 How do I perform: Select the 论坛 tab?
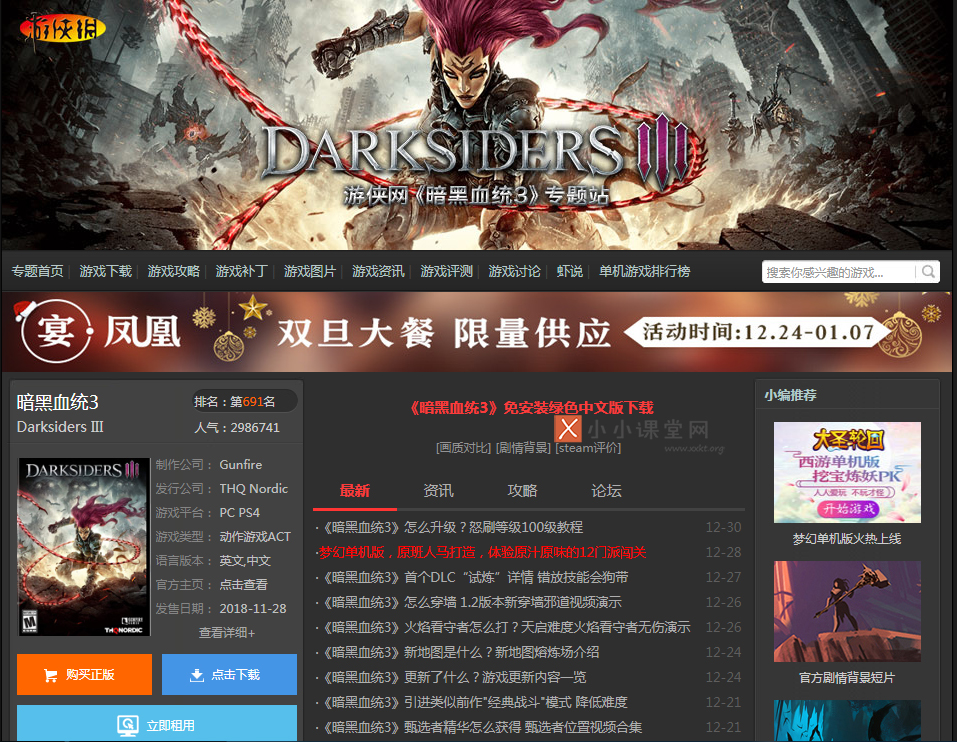click(606, 491)
